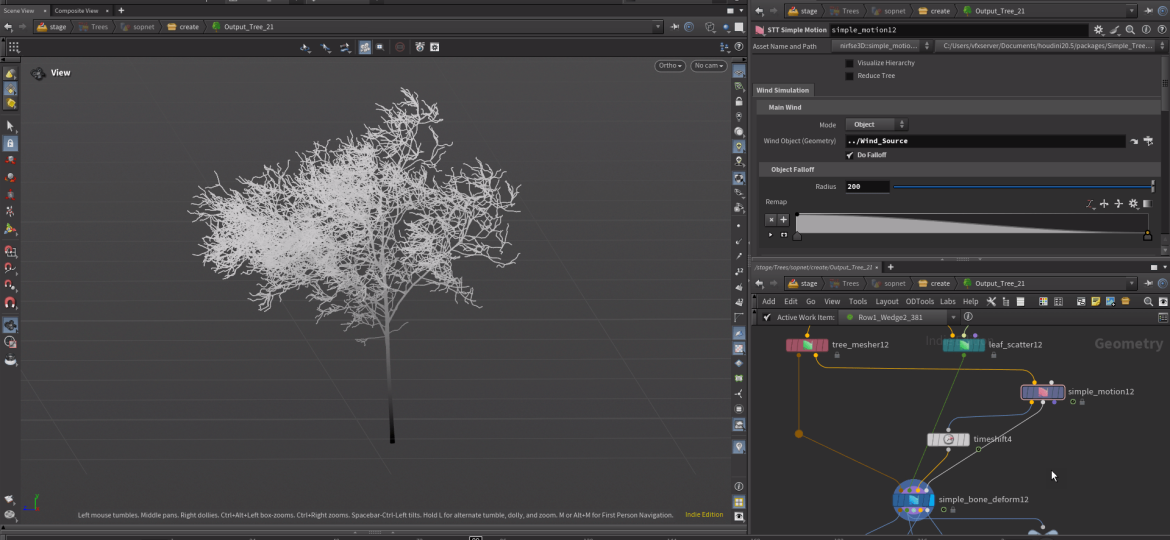Click the tree_mesher12 node icon
This screenshot has height=540, width=1170.
(807, 345)
